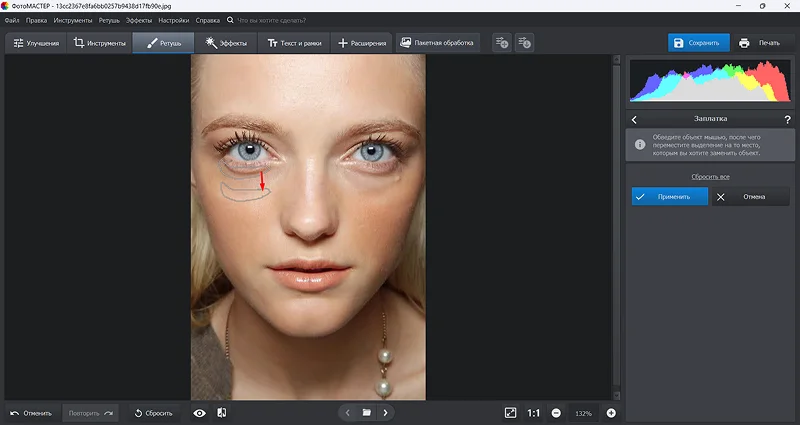Open the Эффекты menu in menu bar

139,20
